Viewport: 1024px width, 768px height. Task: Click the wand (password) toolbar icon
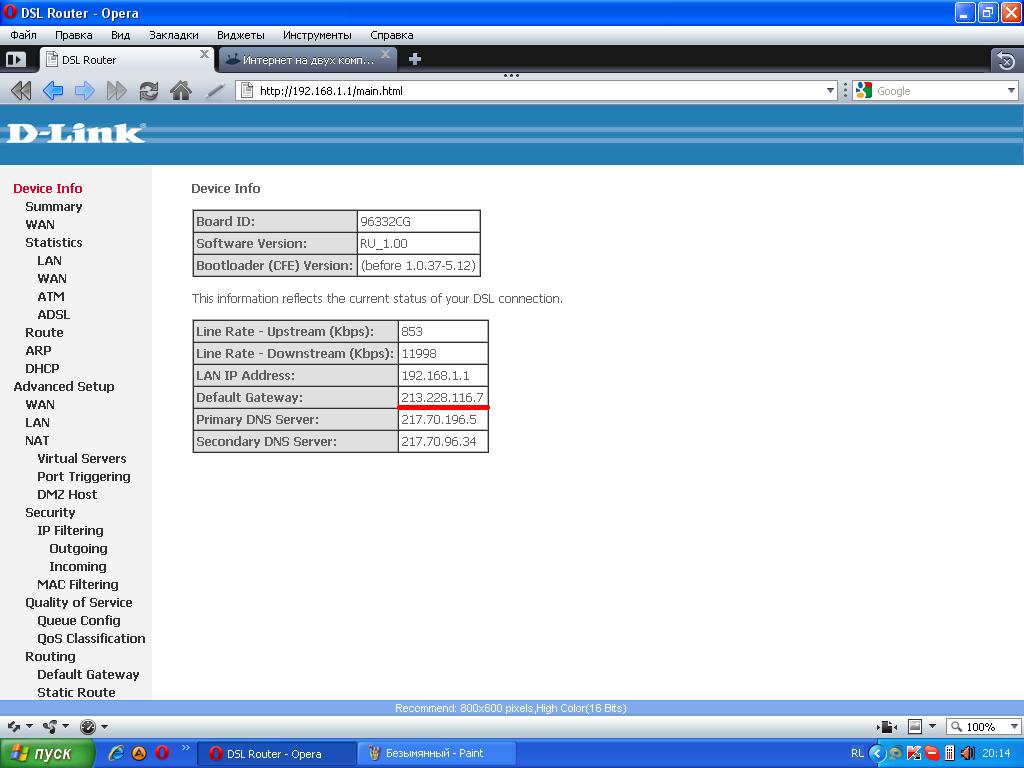[214, 91]
